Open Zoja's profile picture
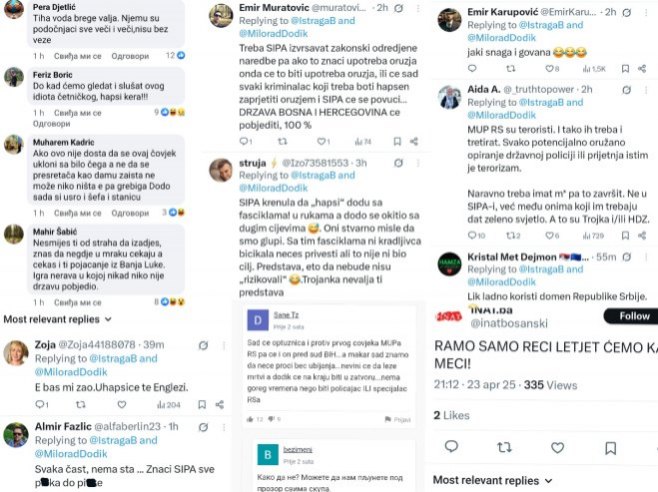658x492 pixels. click(x=15, y=352)
